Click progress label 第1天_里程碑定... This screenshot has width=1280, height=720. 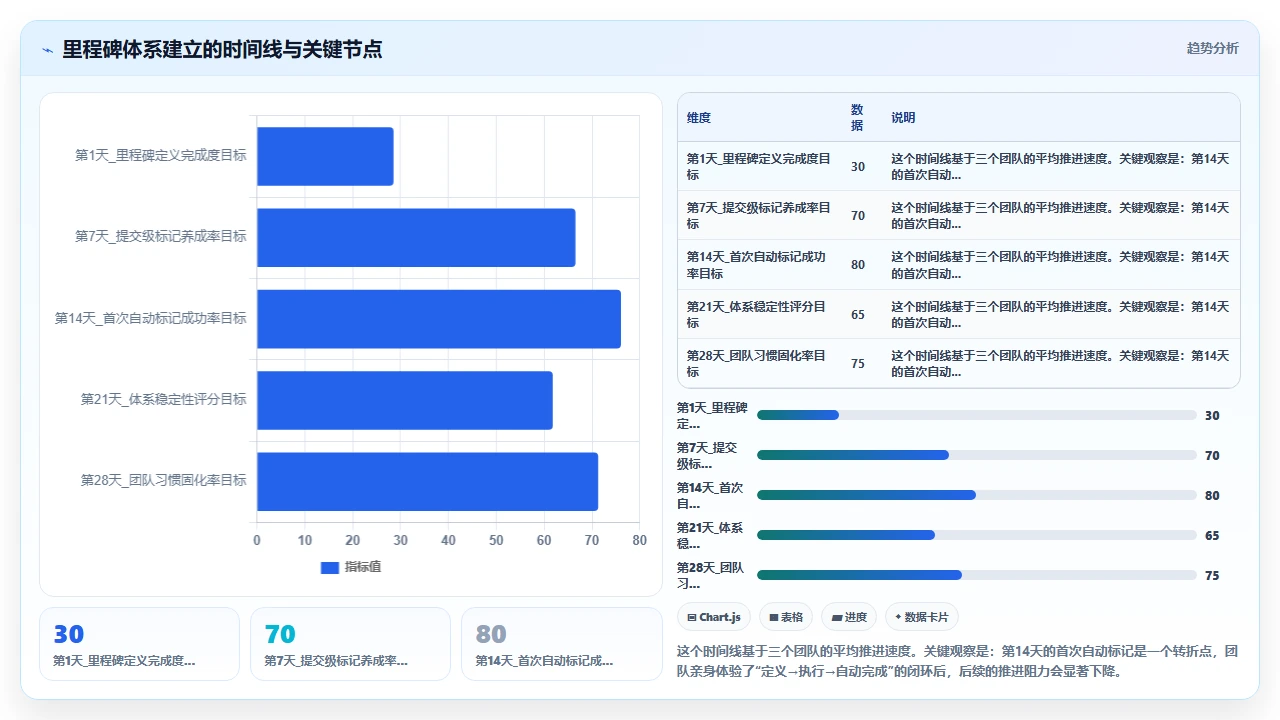[712, 415]
